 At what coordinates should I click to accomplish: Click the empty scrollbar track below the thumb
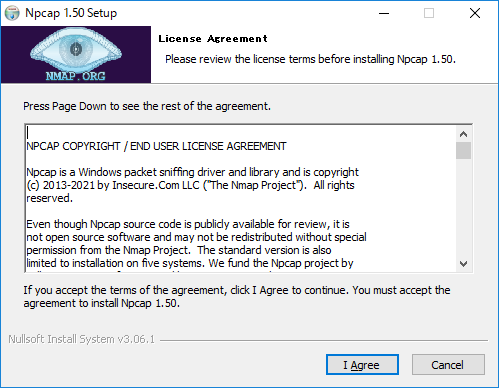(463, 208)
